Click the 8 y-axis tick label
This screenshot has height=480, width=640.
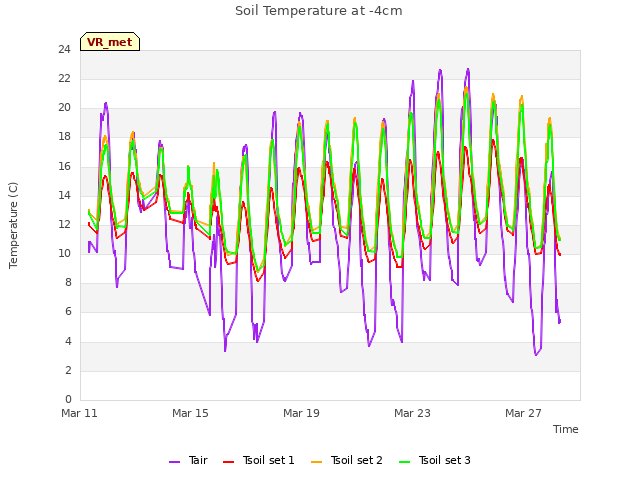[68, 283]
